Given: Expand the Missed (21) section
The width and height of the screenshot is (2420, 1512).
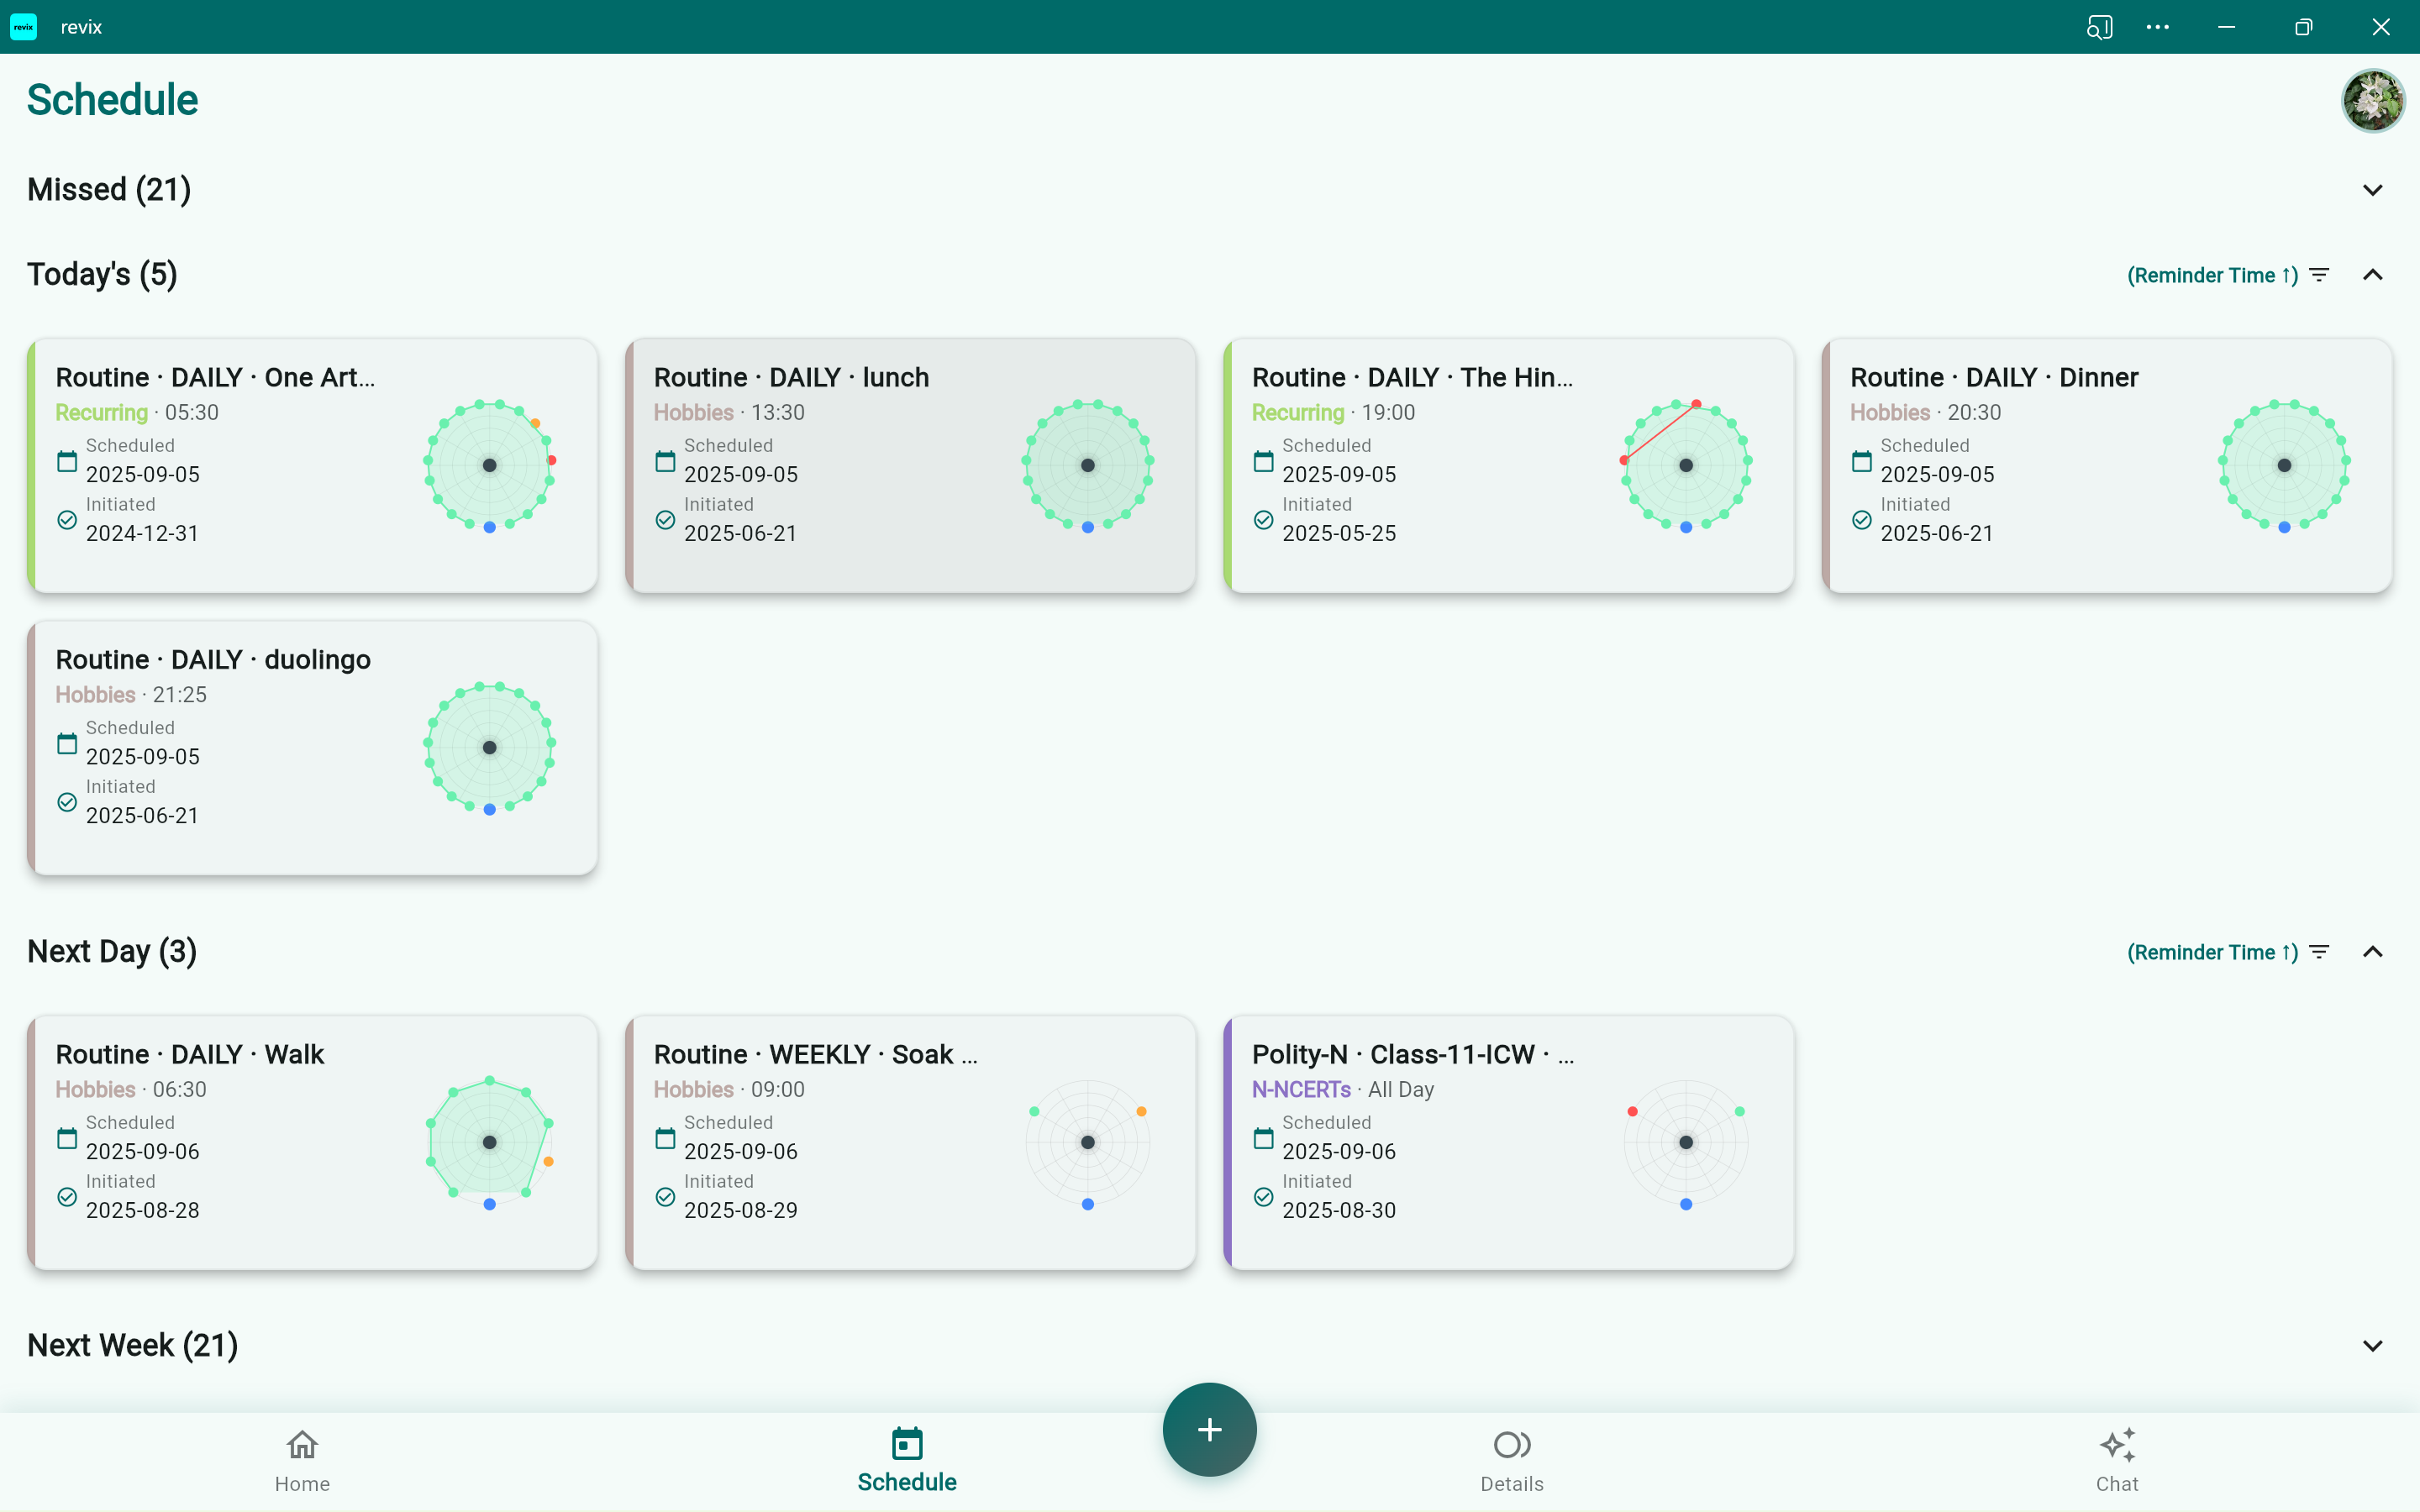Looking at the screenshot, I should click(2373, 189).
